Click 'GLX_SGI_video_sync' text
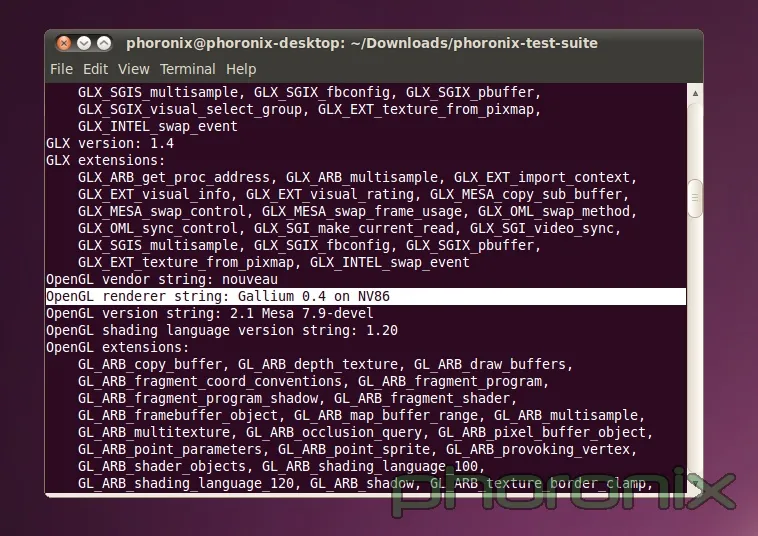 pos(541,228)
